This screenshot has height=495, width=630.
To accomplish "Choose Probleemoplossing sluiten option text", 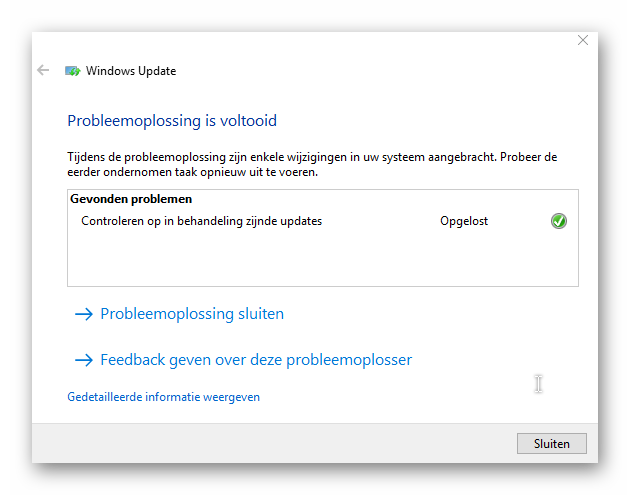I will tap(192, 314).
